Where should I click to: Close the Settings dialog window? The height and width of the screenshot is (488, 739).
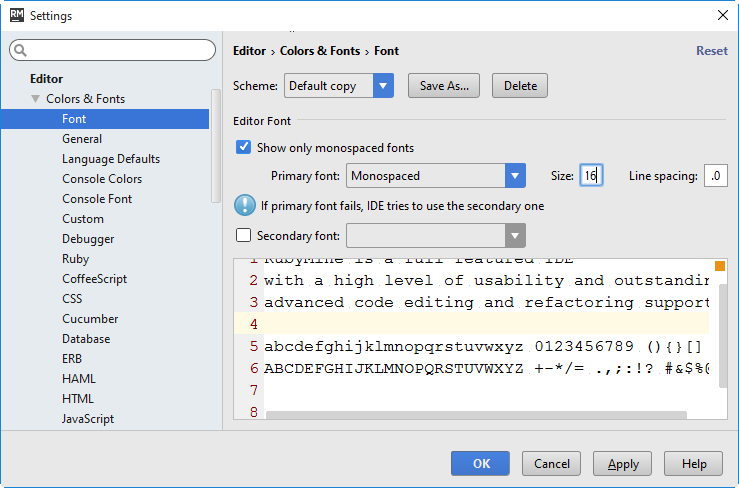723,16
